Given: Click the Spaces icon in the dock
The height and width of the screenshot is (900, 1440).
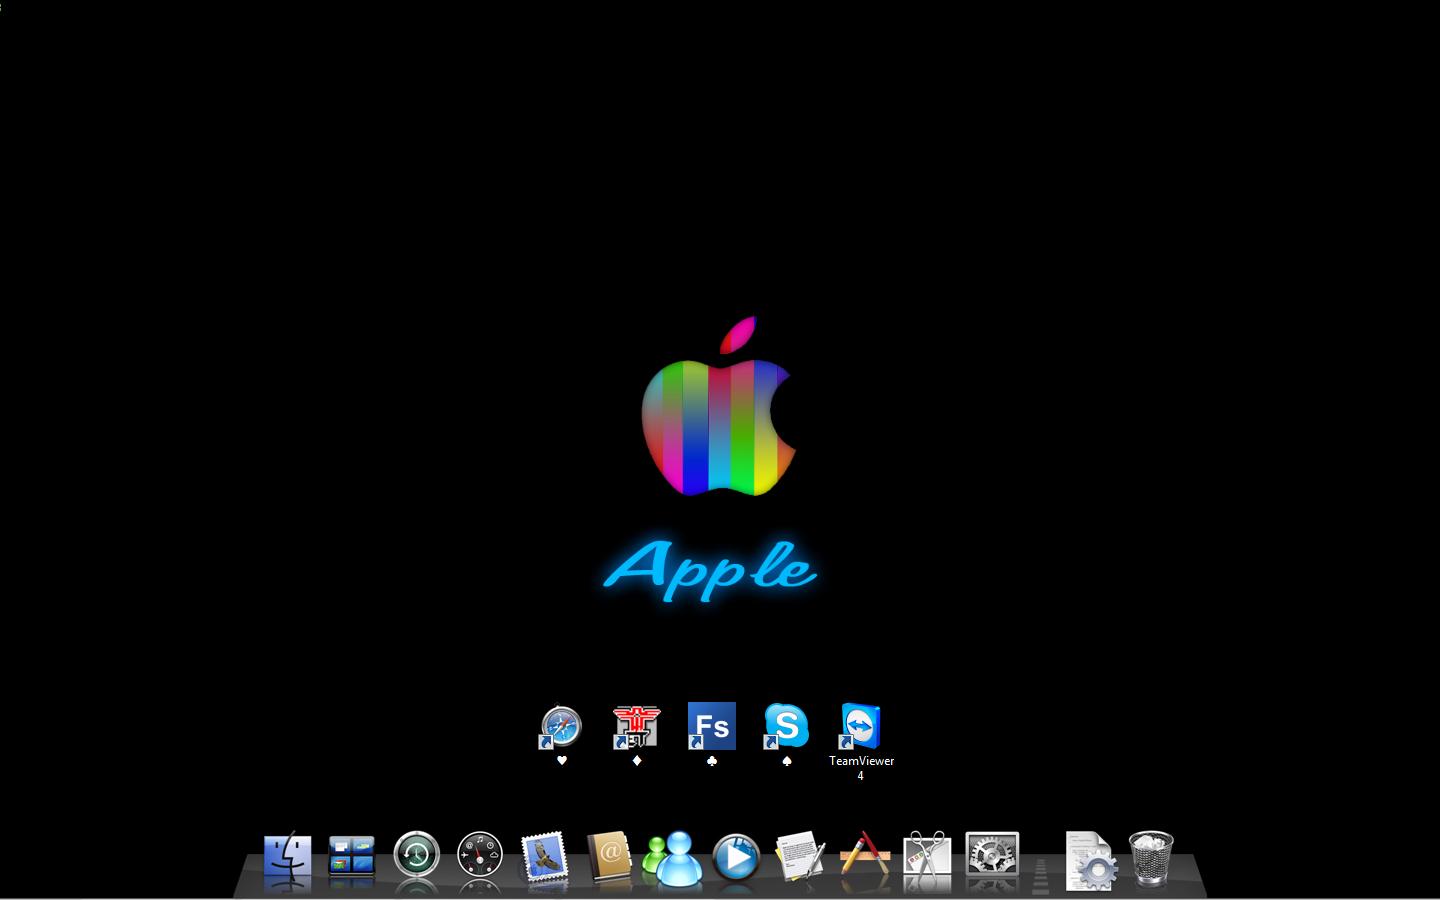Looking at the screenshot, I should [352, 858].
